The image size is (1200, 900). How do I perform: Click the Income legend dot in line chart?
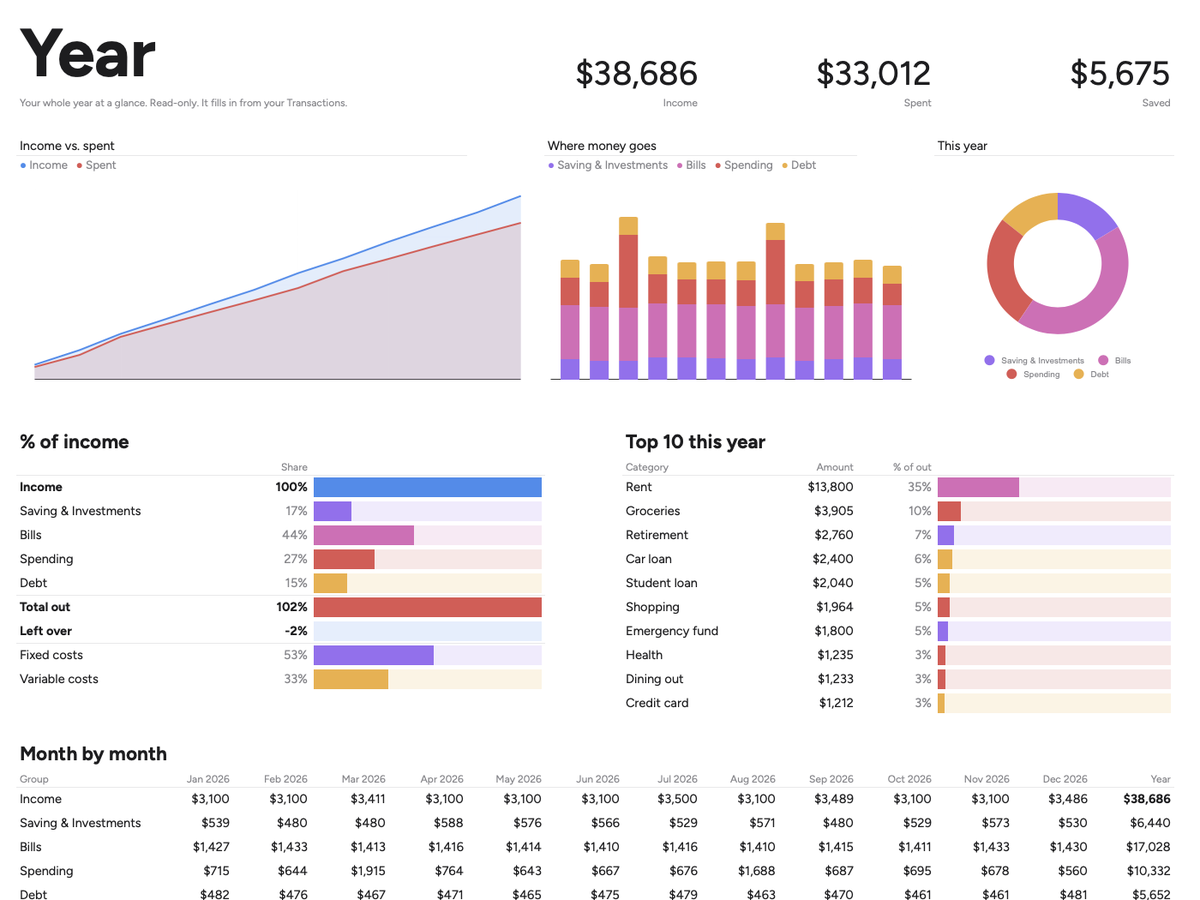[23, 166]
